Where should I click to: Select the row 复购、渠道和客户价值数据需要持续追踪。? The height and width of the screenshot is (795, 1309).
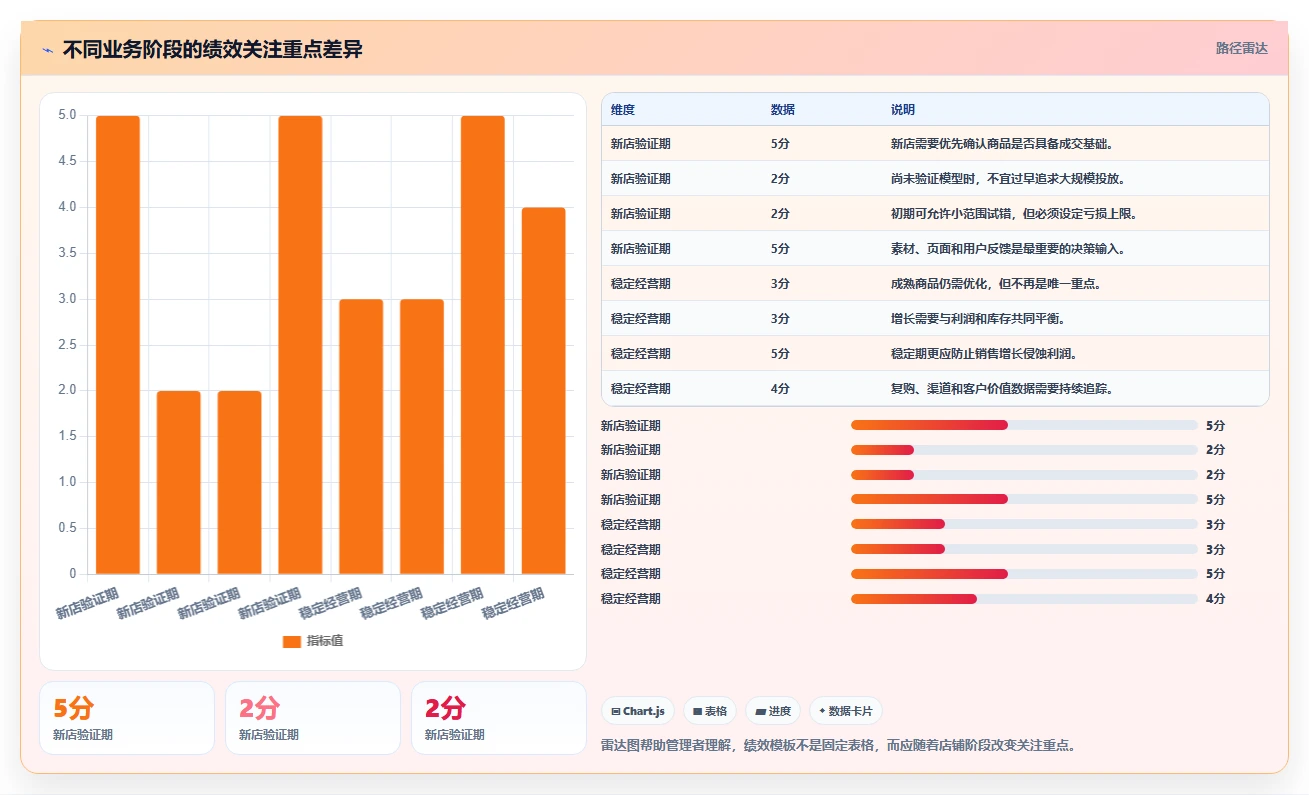click(935, 388)
